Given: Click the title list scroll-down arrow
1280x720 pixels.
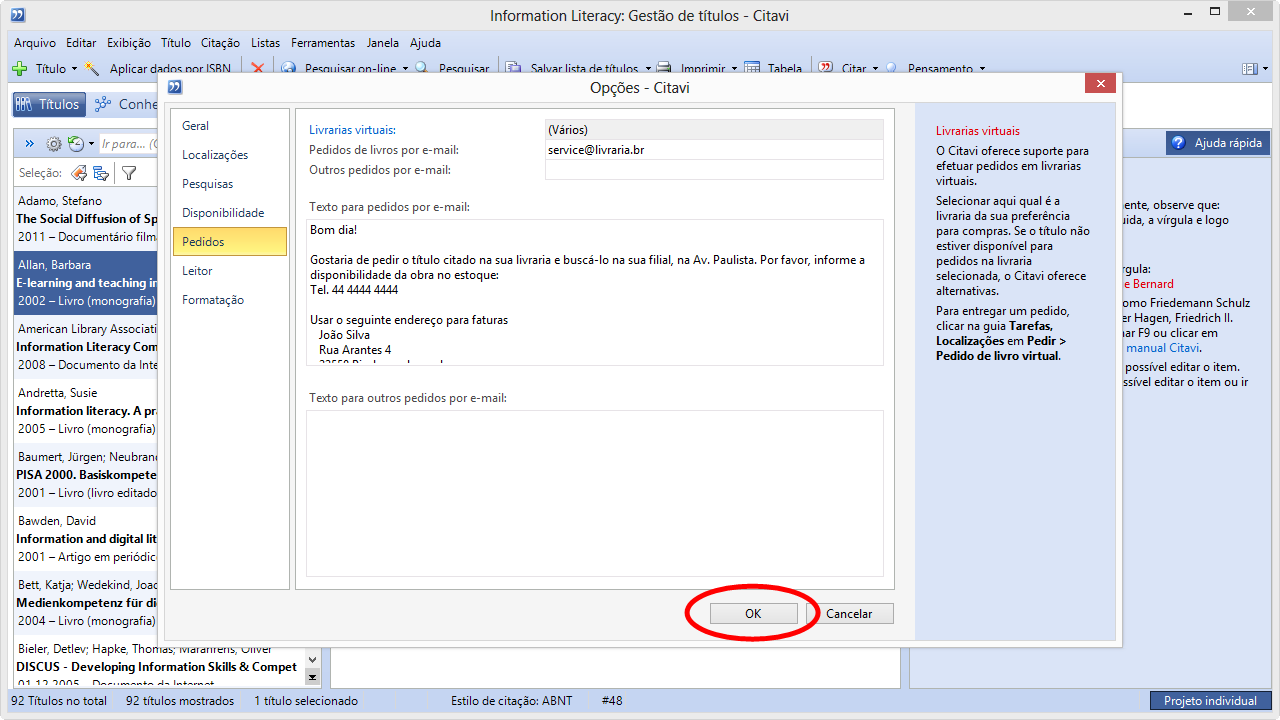Looking at the screenshot, I should tap(313, 660).
